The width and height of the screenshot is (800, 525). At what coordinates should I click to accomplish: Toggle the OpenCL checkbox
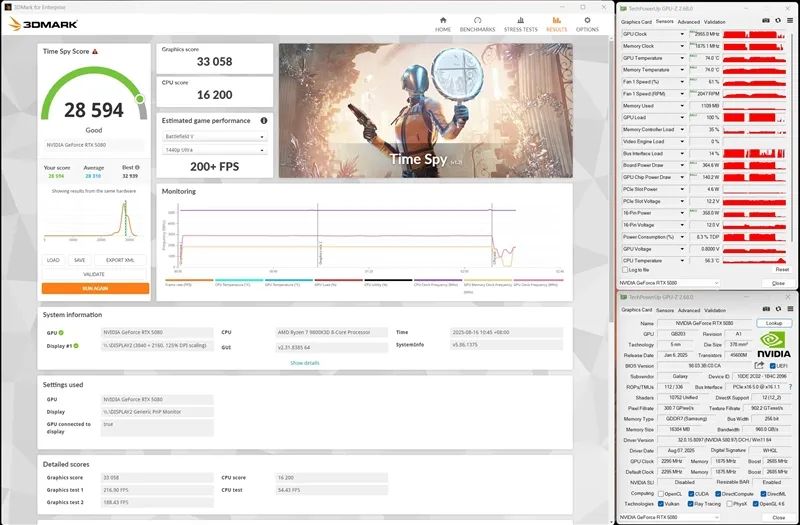pos(661,494)
